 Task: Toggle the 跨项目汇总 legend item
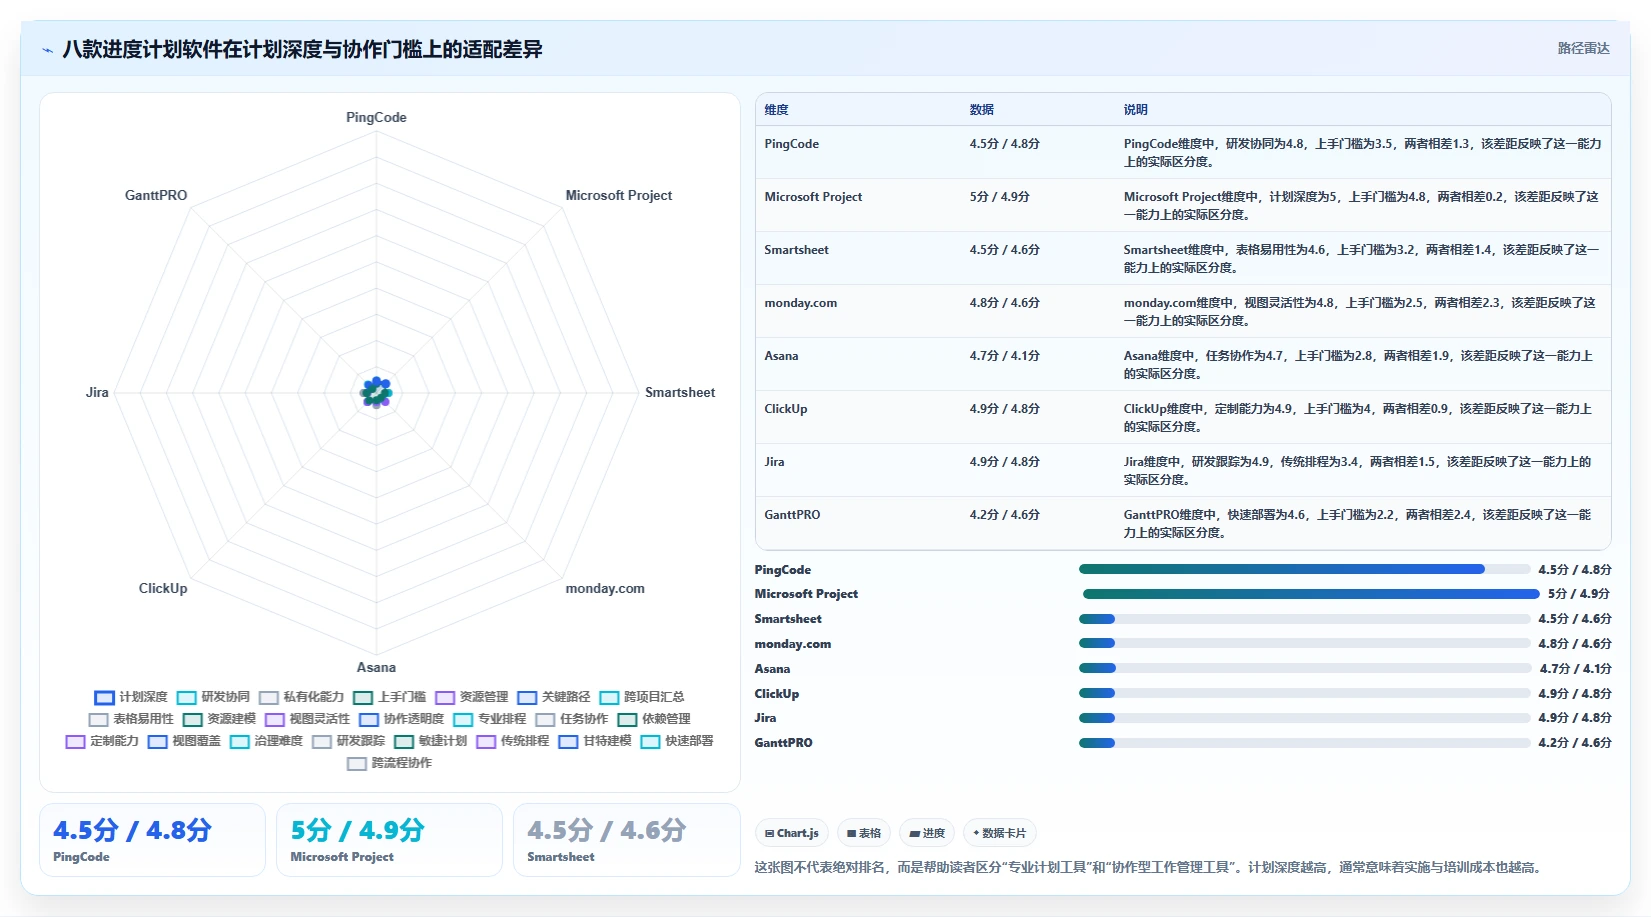(641, 697)
